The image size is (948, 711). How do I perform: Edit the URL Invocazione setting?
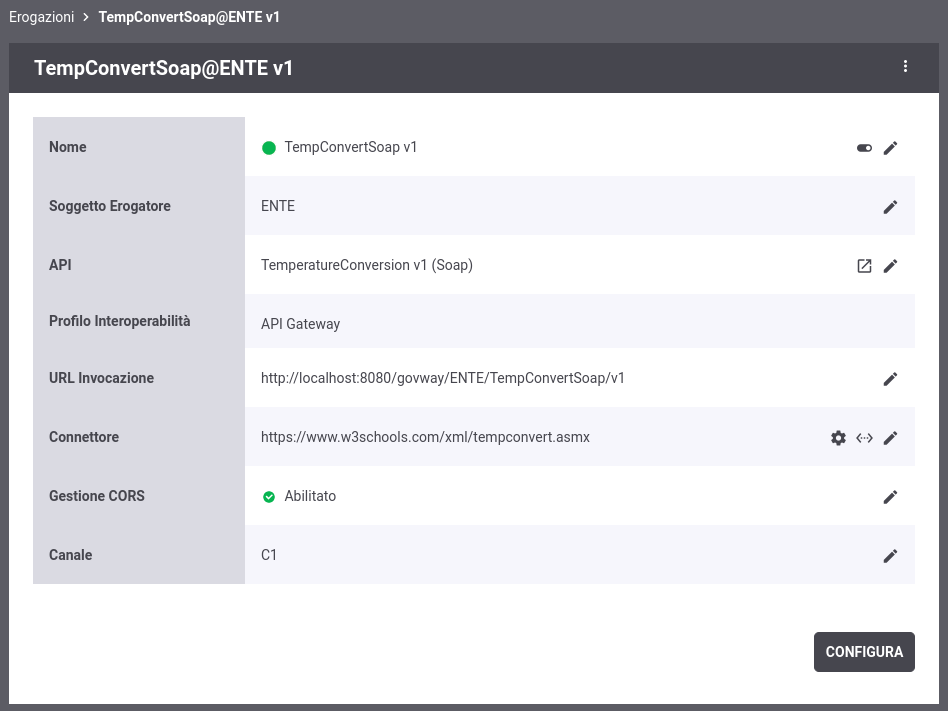890,379
